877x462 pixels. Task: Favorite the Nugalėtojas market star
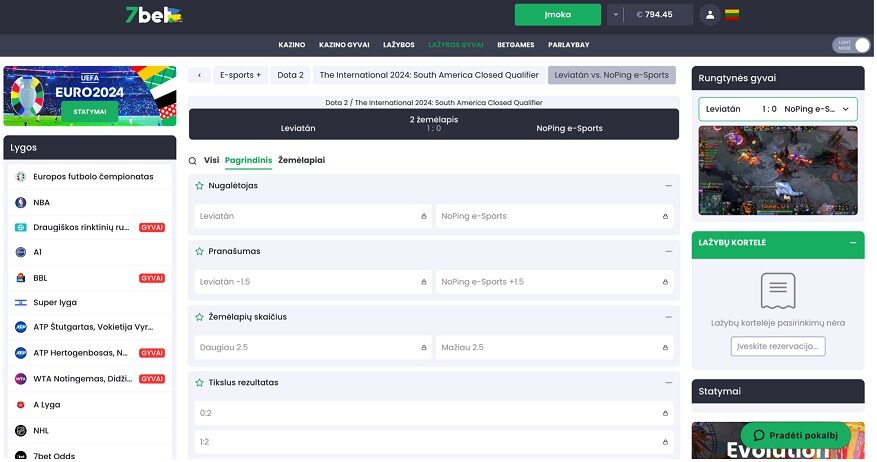coord(199,186)
